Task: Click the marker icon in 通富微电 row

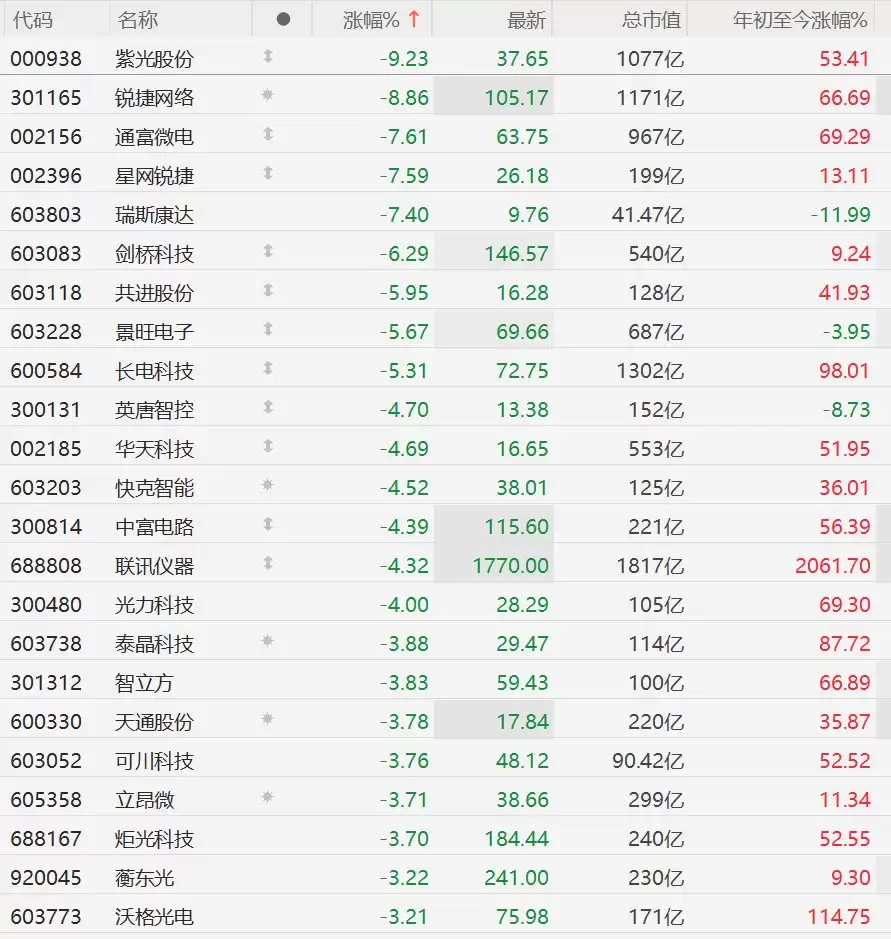Action: [x=268, y=134]
